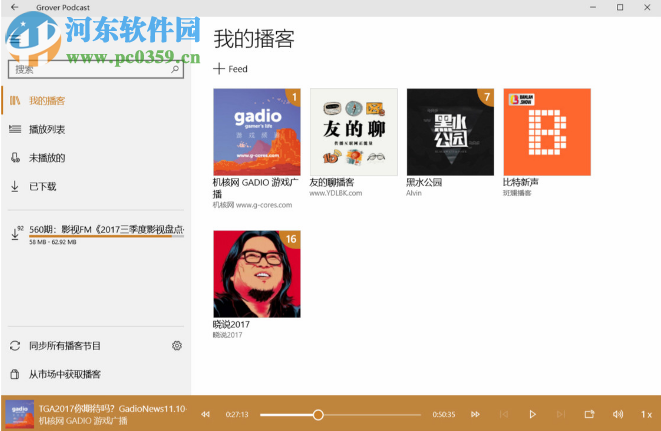Open the 晓说2017 podcast cover

click(x=257, y=274)
